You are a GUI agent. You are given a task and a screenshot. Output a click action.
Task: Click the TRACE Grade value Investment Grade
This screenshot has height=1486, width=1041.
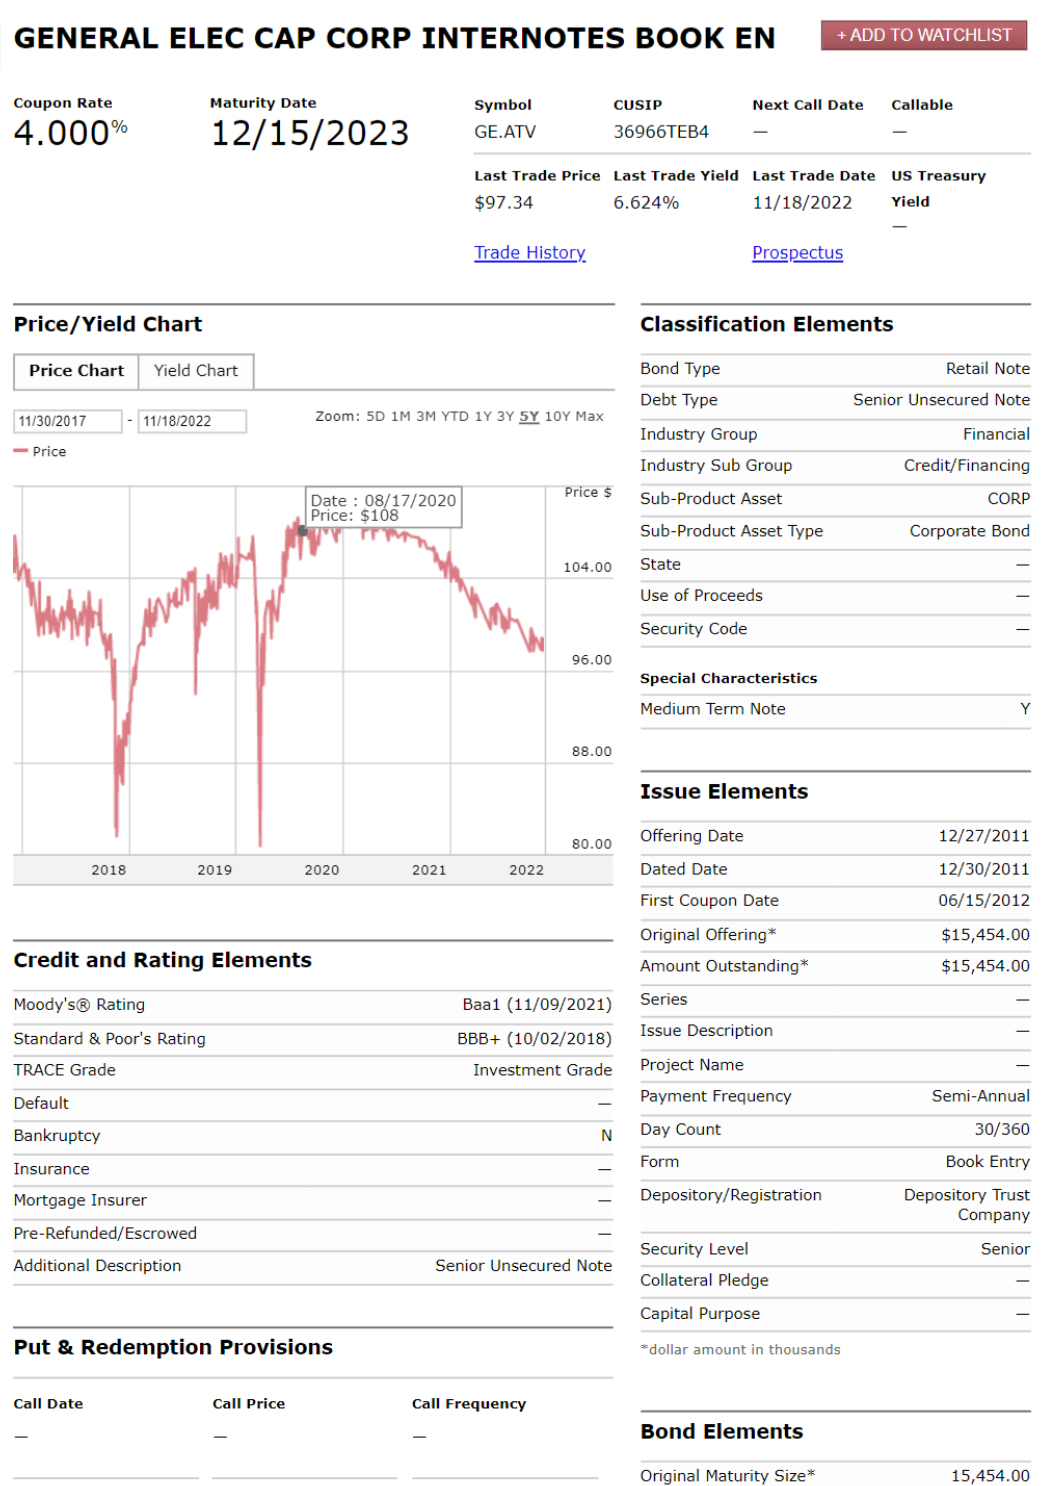tap(542, 1070)
